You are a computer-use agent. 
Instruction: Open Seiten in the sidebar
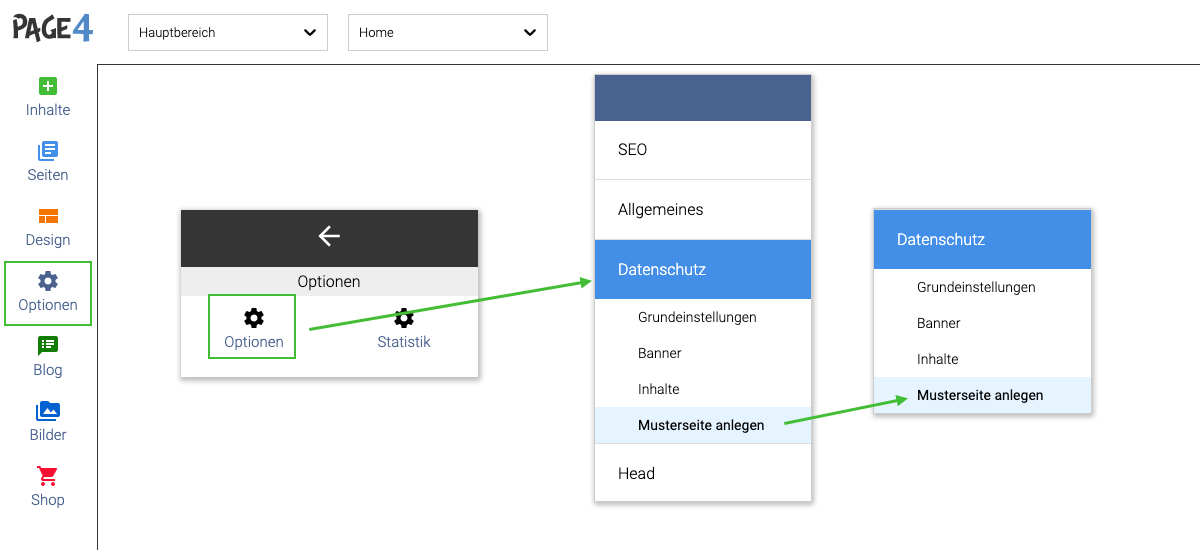48,162
